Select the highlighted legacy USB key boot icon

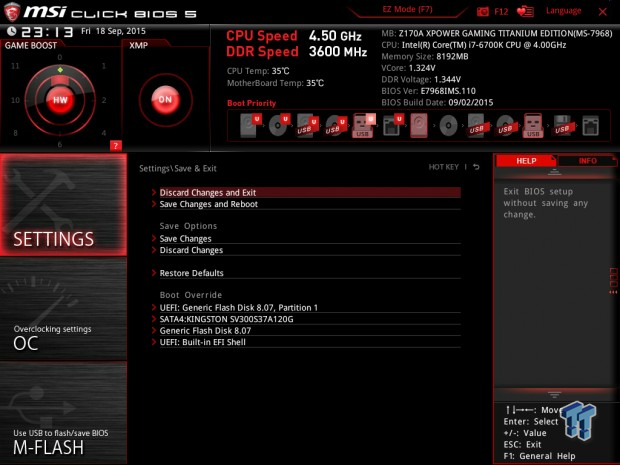coord(533,126)
